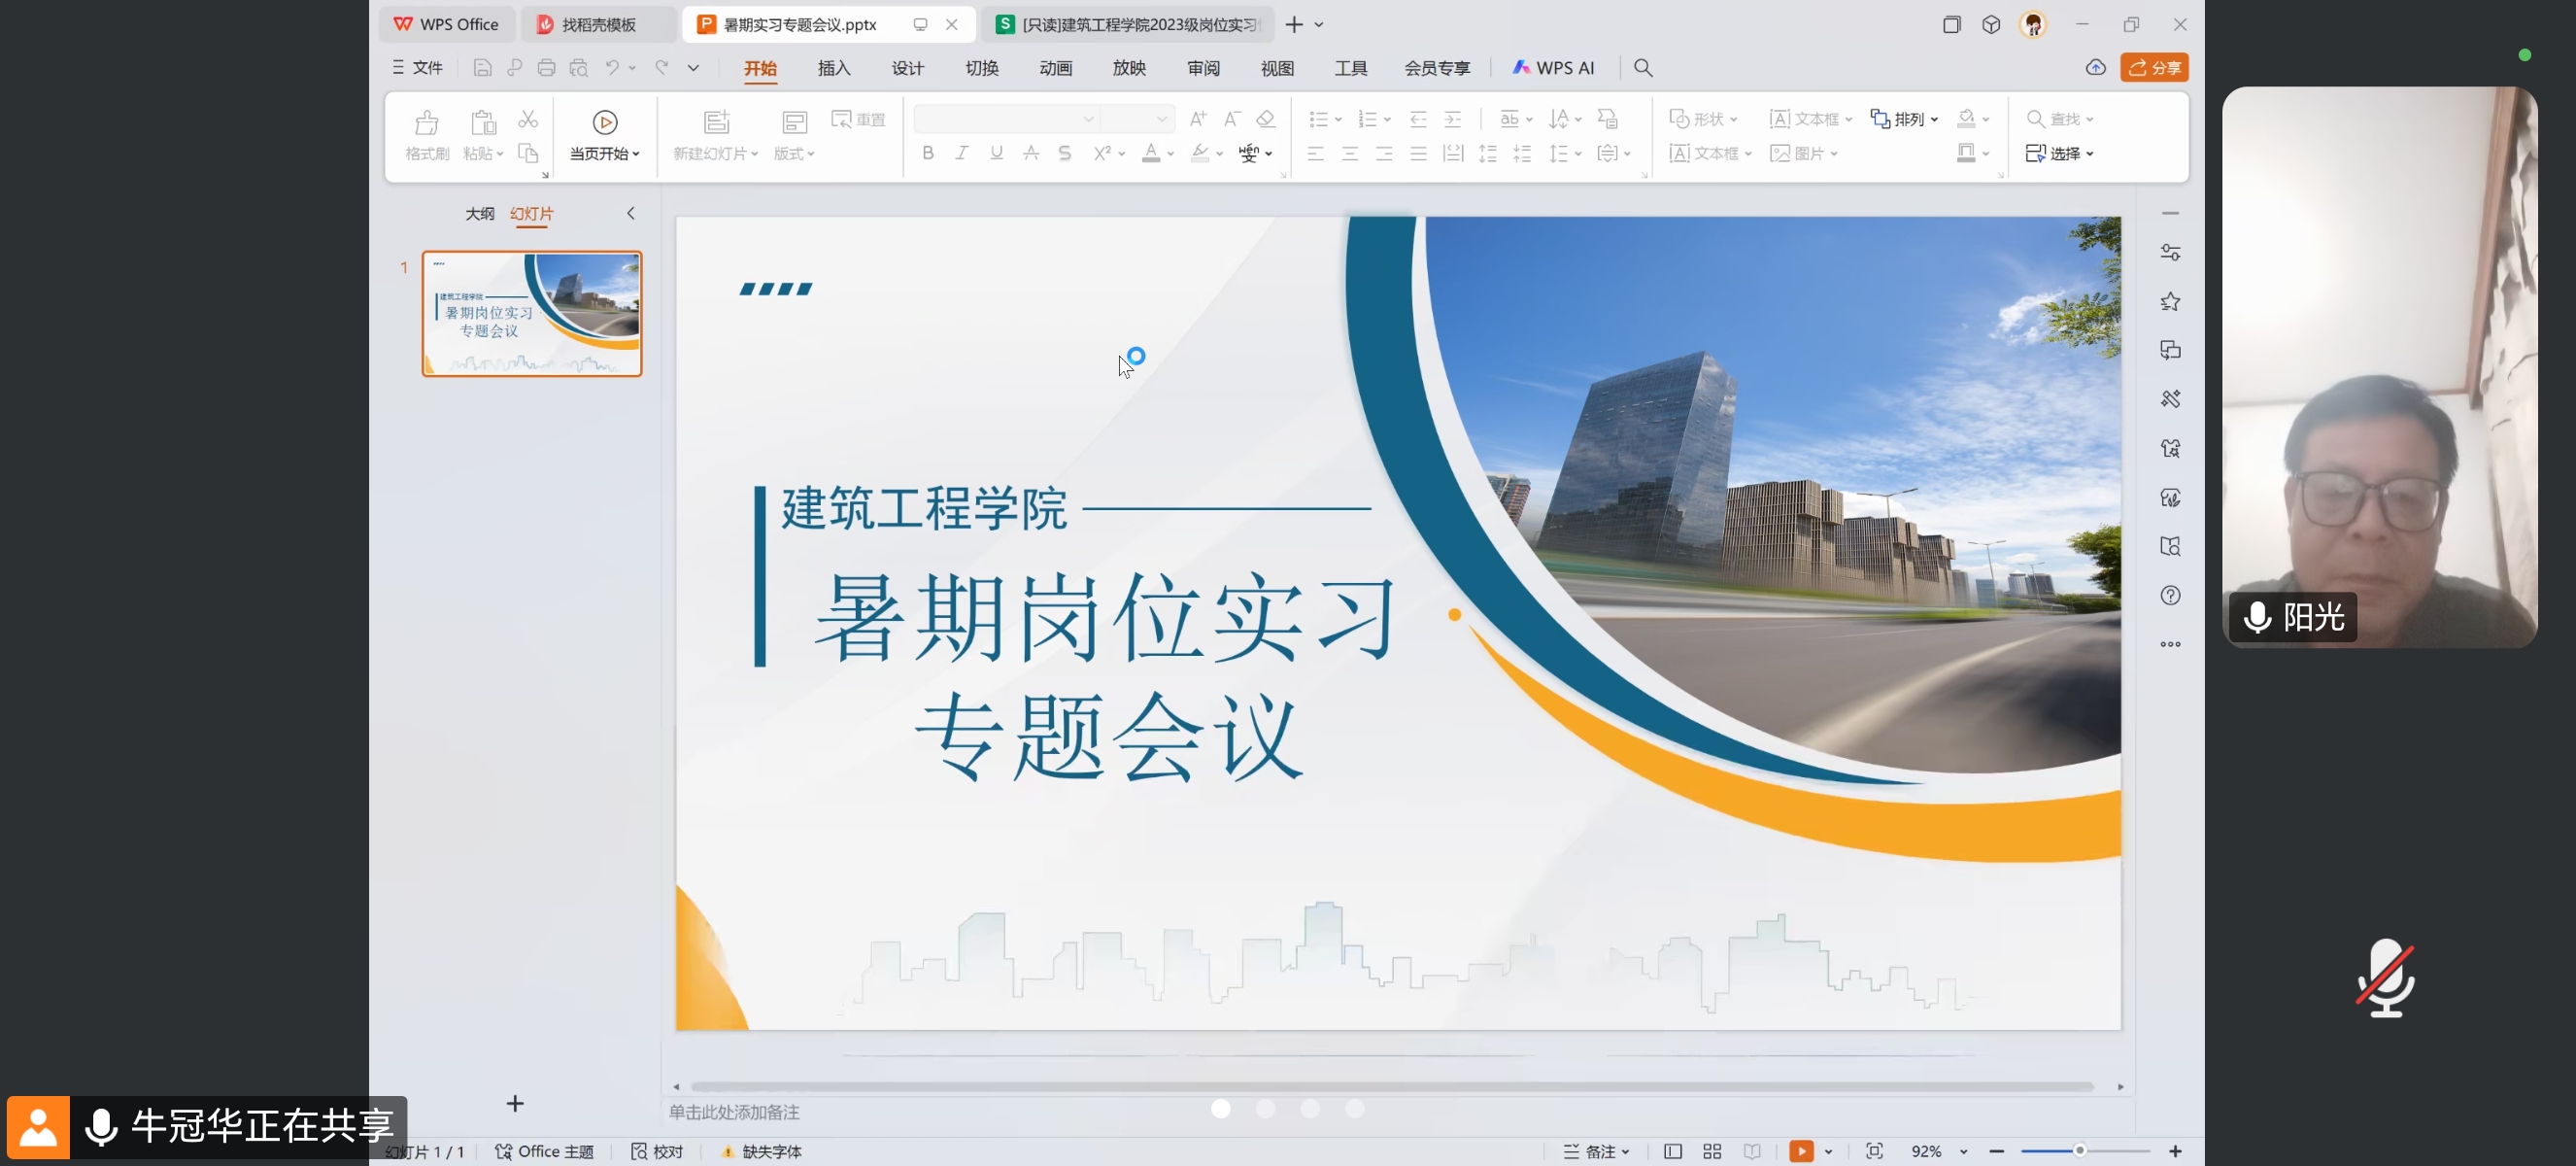Click the zoom slider handle
2576x1166 pixels.
coord(2079,1151)
